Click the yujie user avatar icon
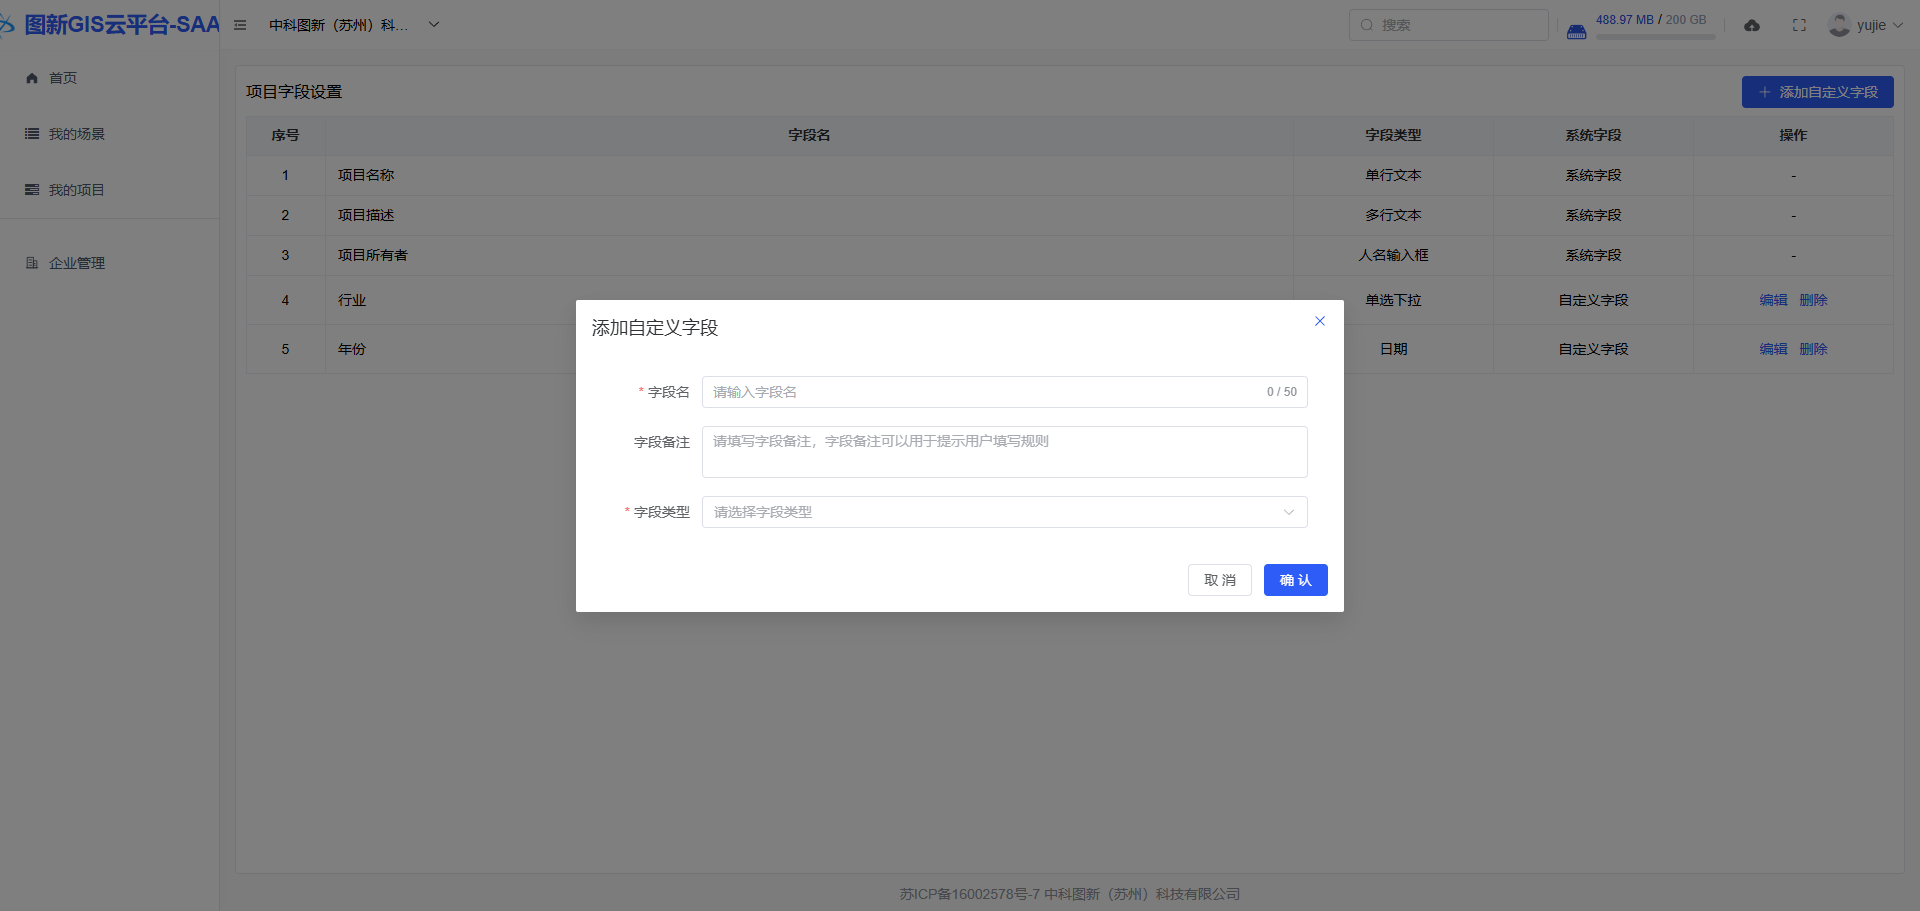This screenshot has width=1920, height=911. pyautogui.click(x=1838, y=25)
